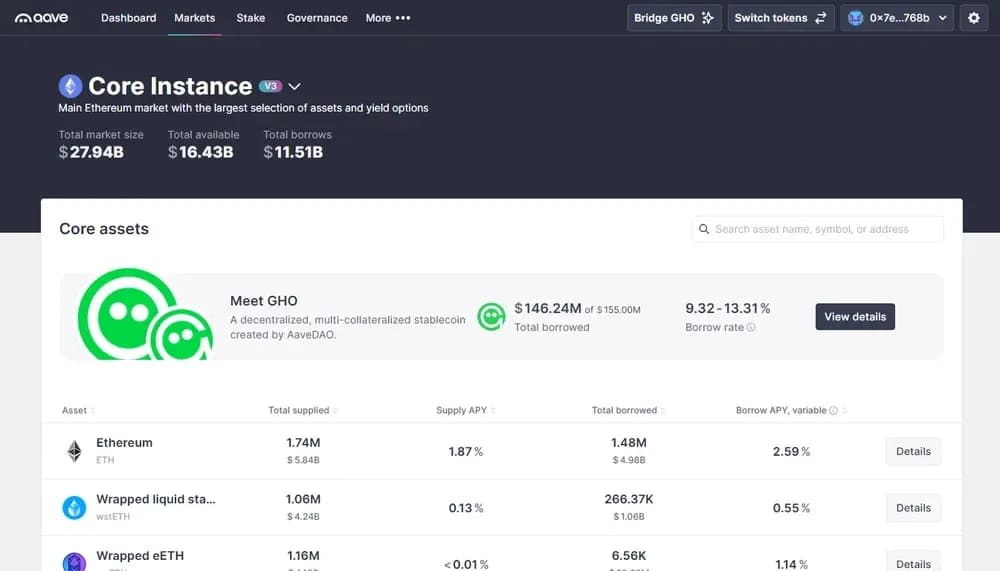
Task: Click the wstETH token icon
Action: coord(74,508)
